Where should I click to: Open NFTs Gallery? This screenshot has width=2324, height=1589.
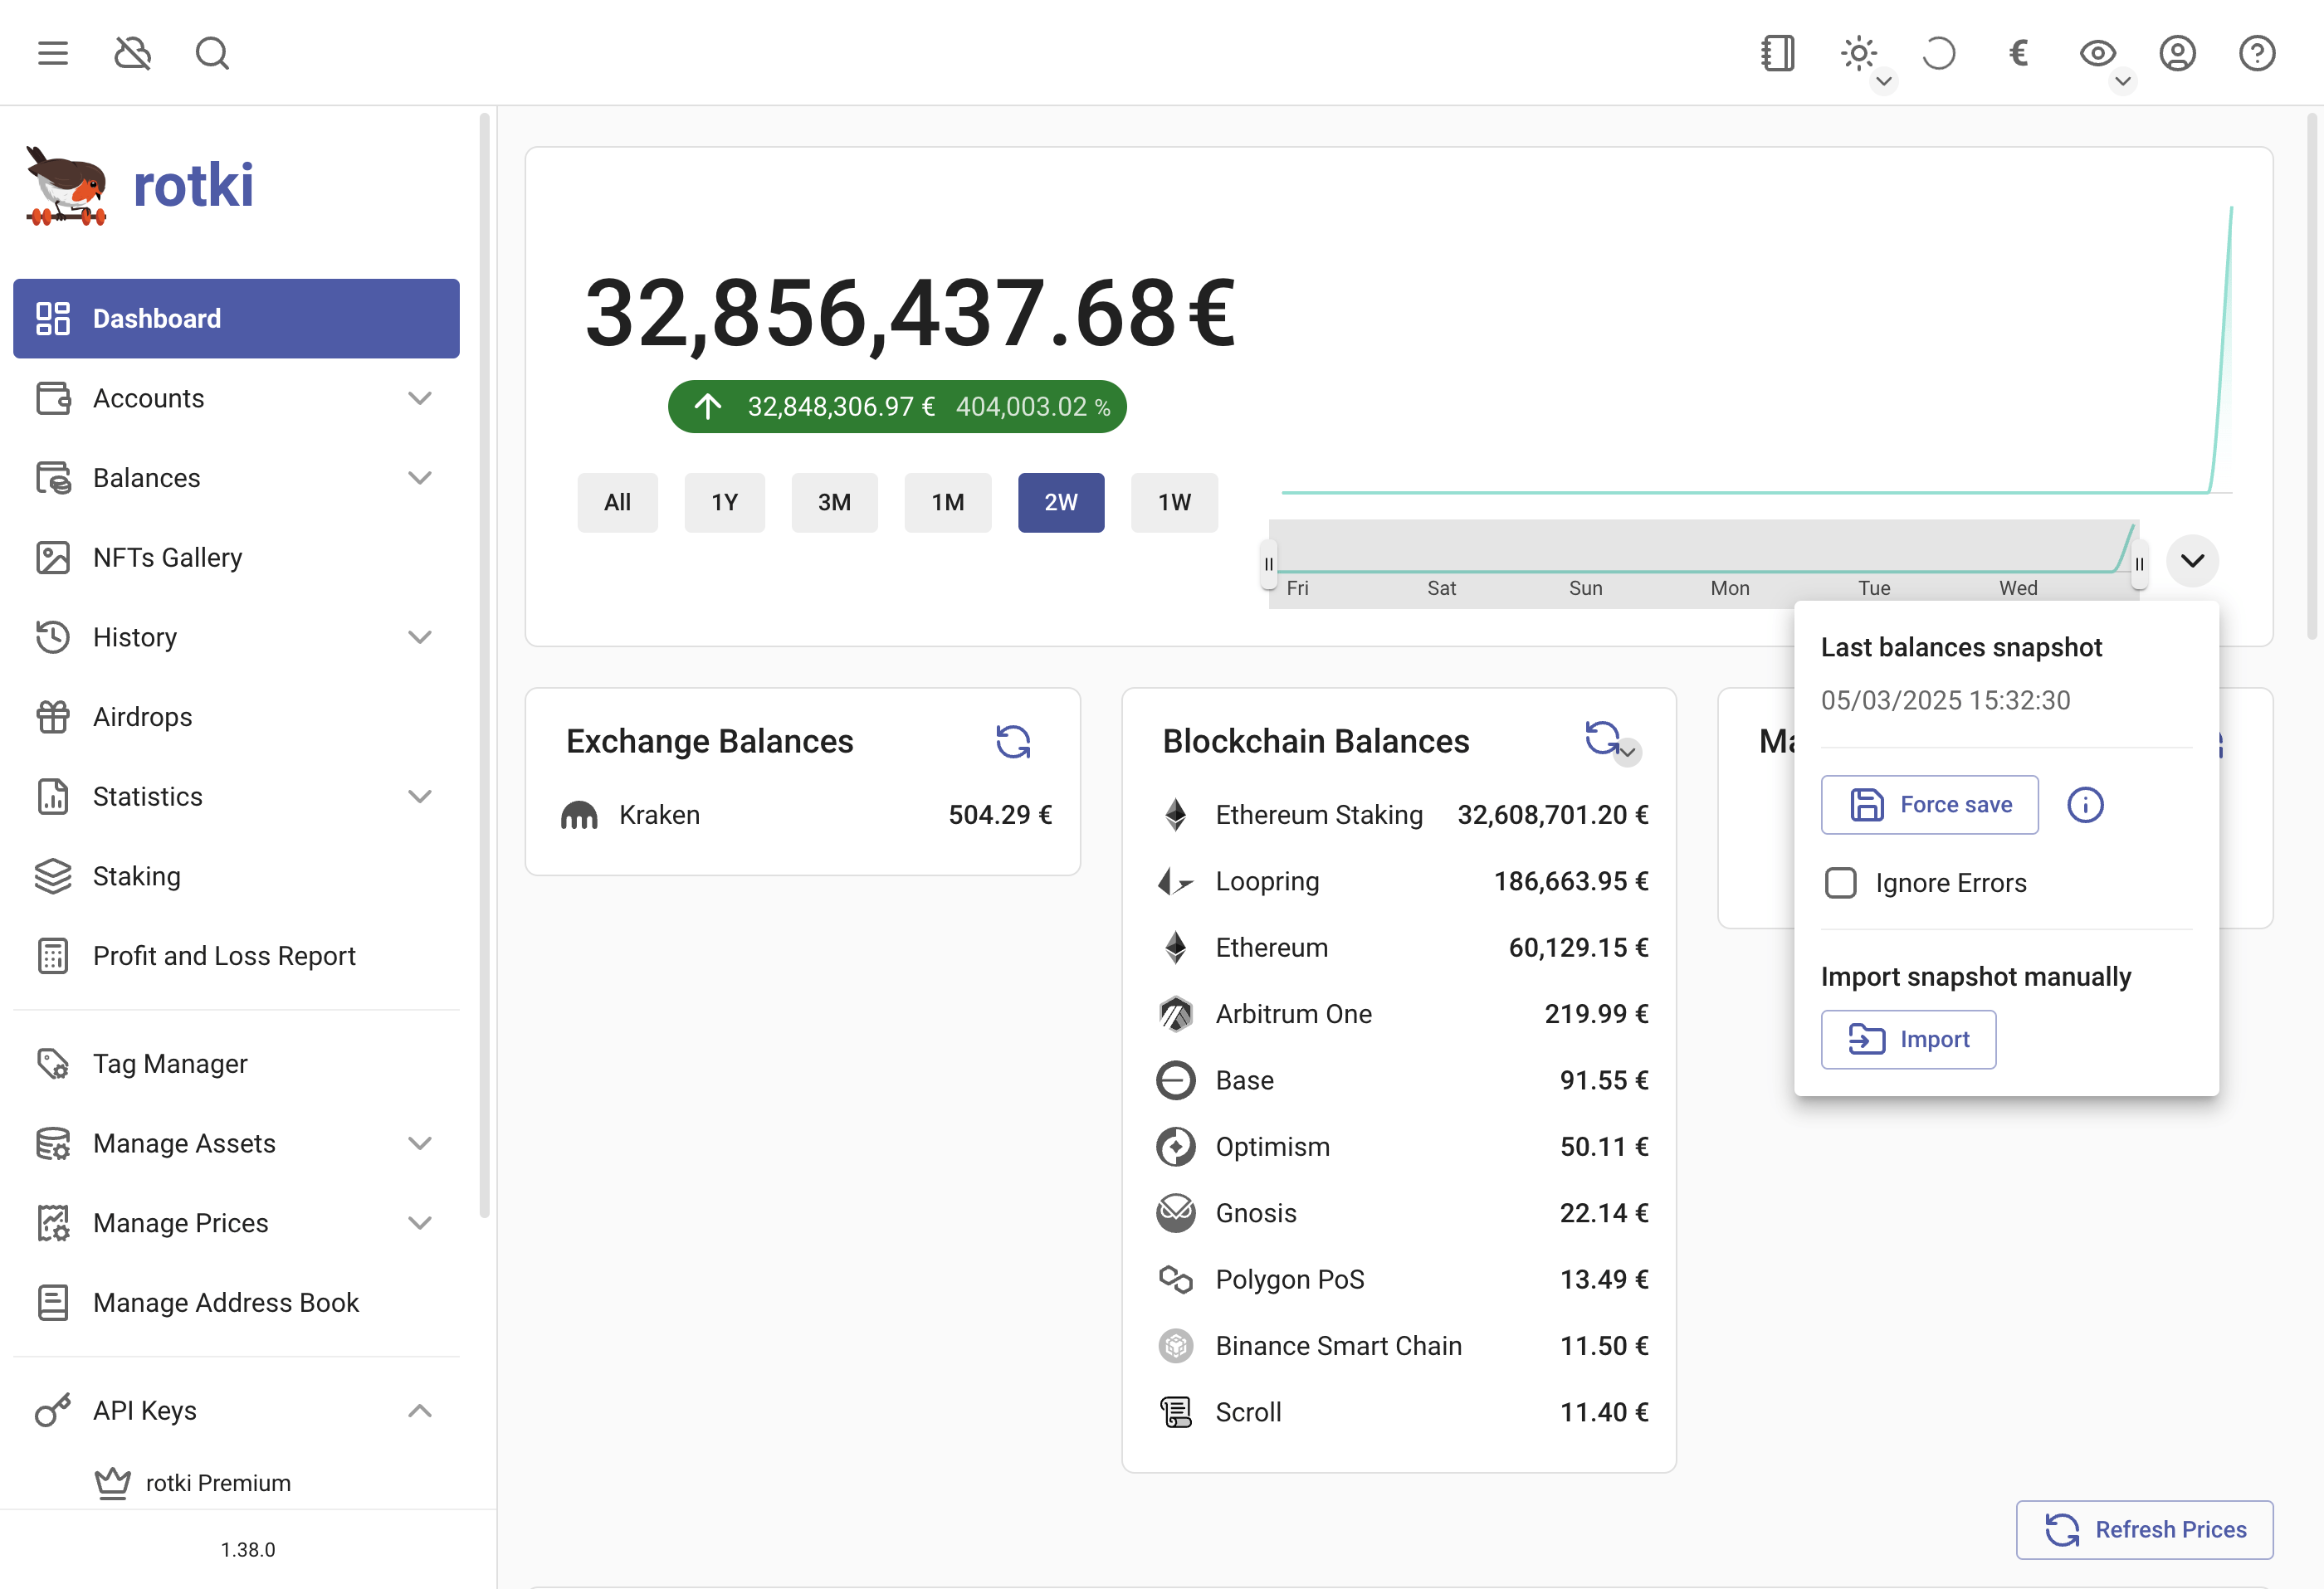point(236,557)
